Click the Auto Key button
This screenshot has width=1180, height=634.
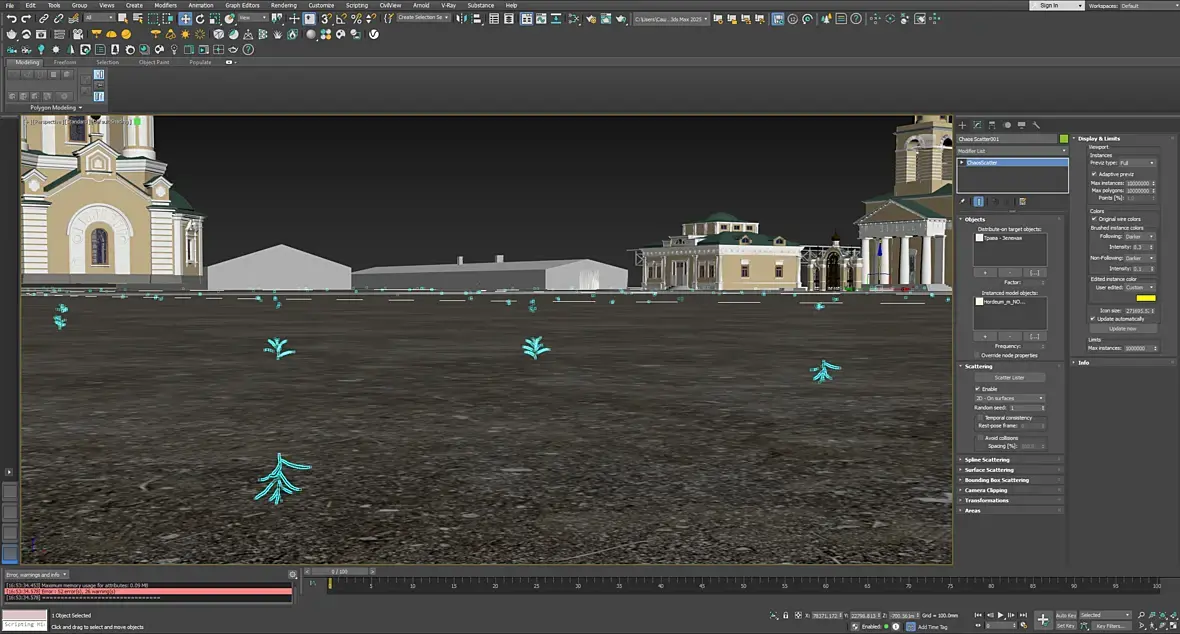(1066, 615)
